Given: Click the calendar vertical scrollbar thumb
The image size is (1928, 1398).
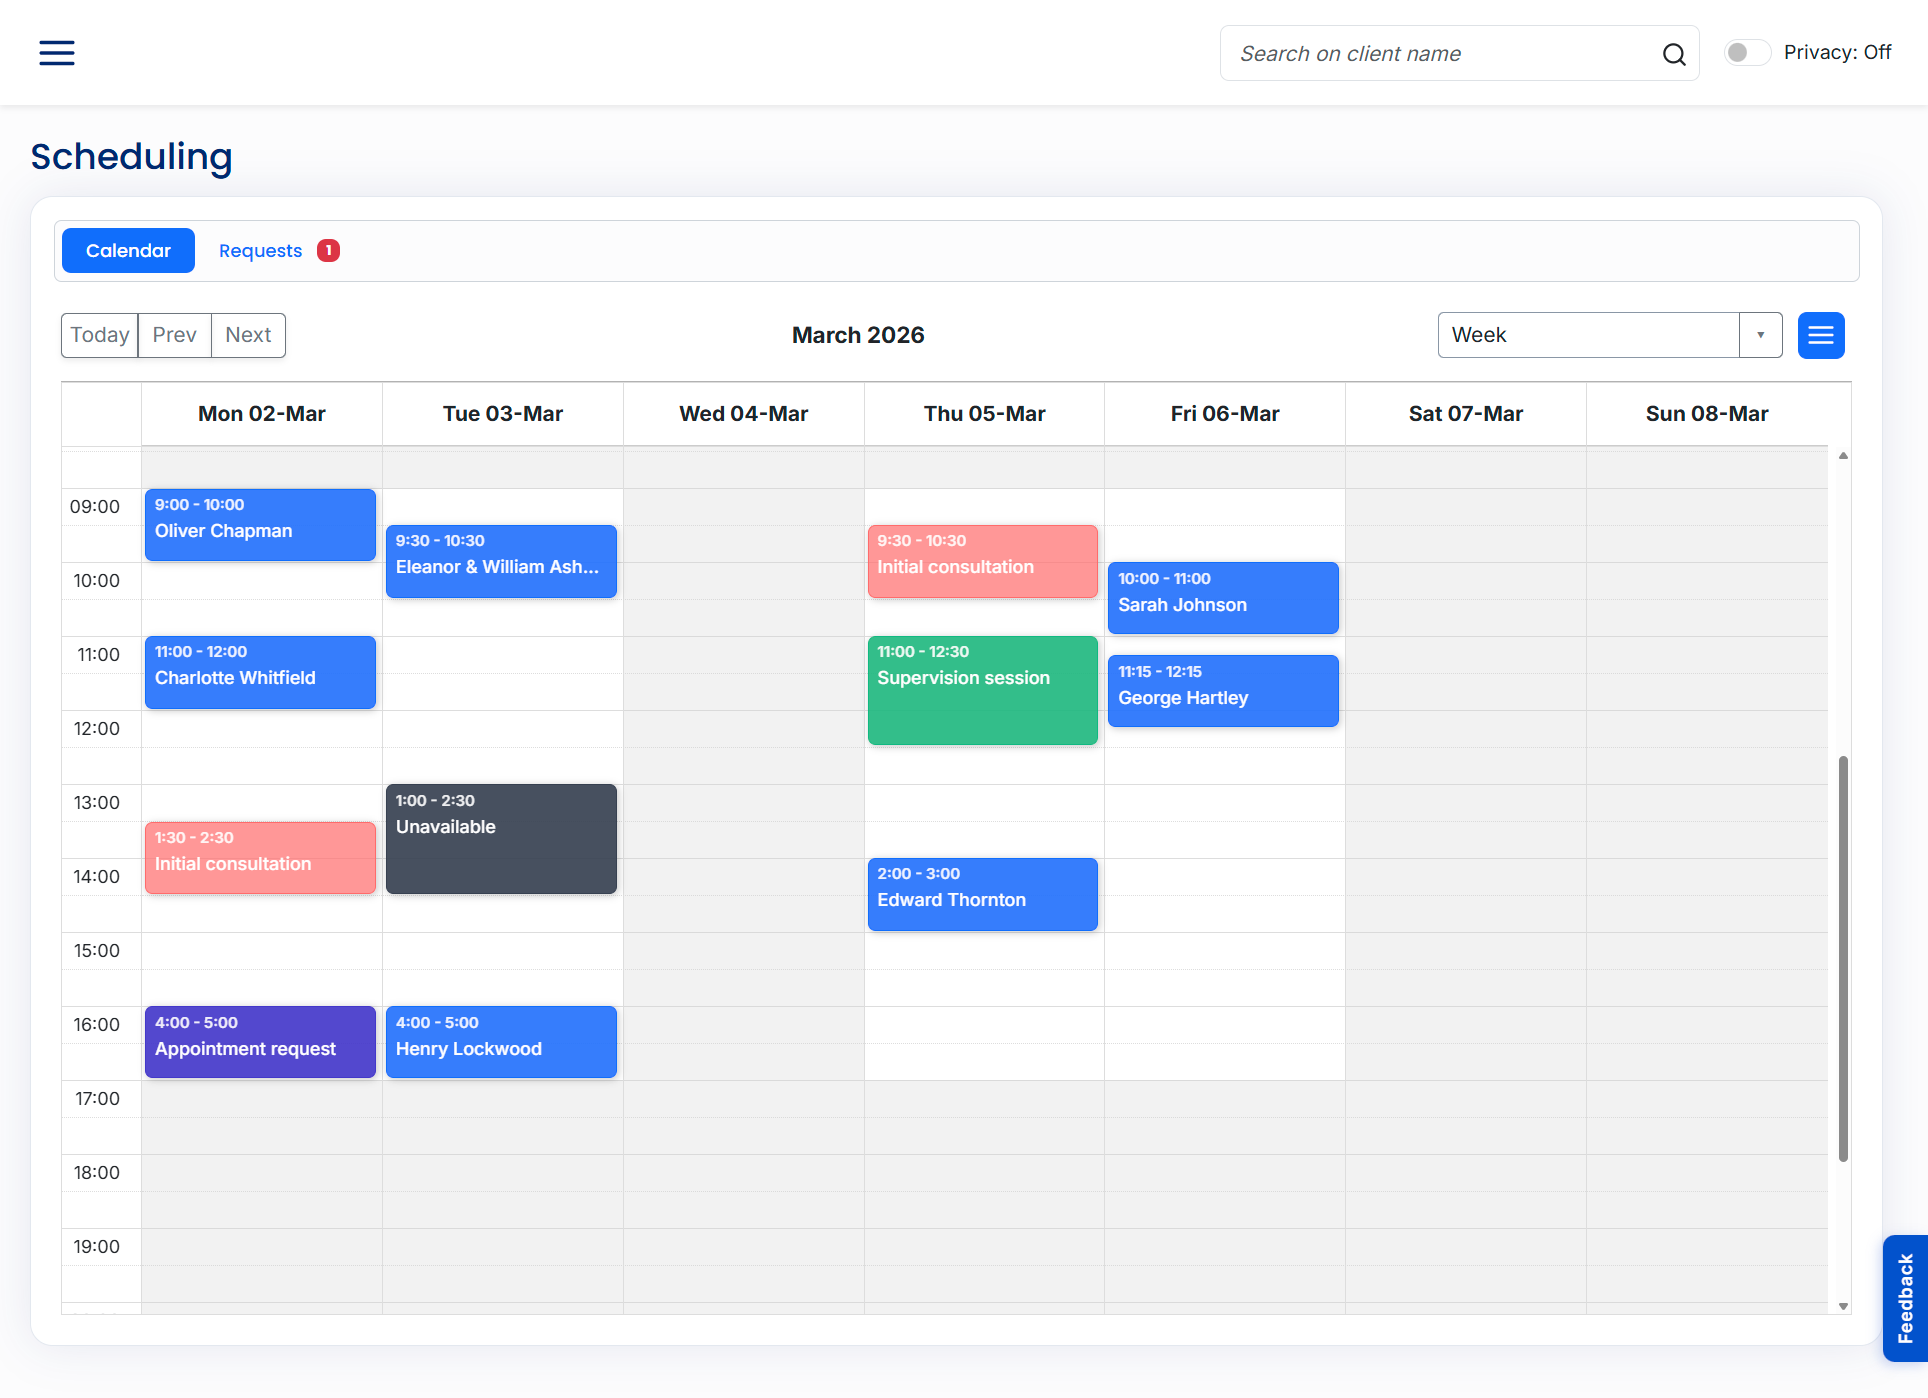Looking at the screenshot, I should coord(1843,958).
